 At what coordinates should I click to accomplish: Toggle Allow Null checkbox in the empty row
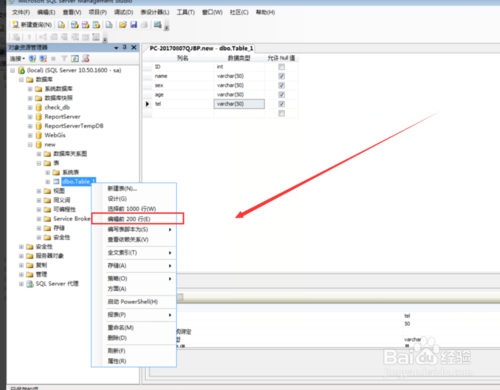pyautogui.click(x=282, y=113)
